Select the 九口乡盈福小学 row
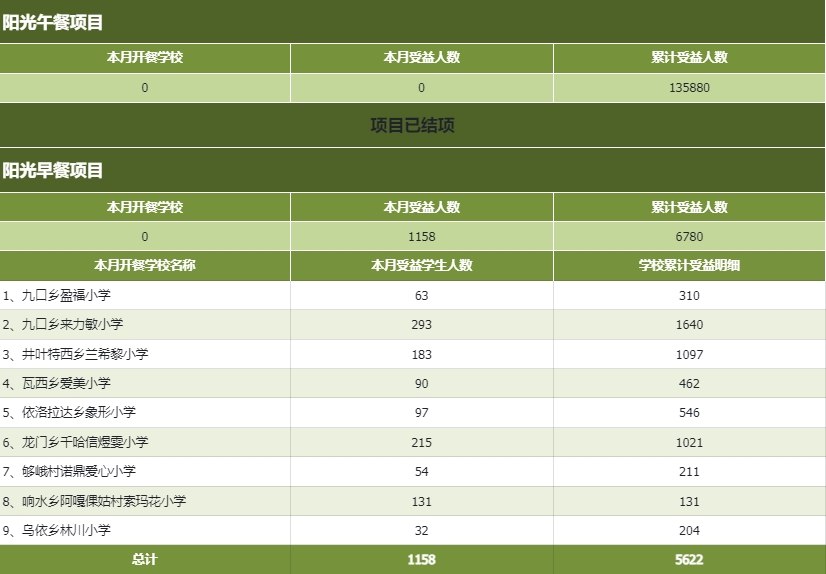This screenshot has width=826, height=574. click(412, 295)
